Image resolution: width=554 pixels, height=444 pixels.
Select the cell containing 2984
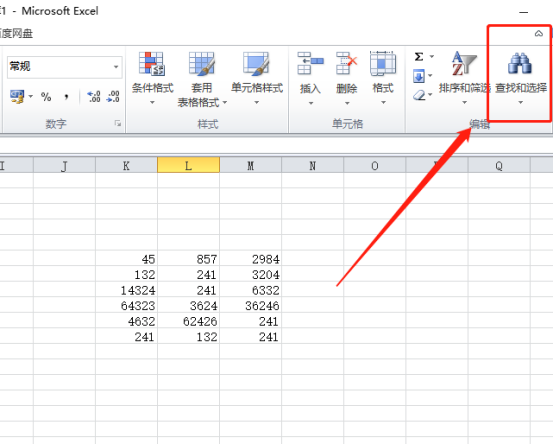click(x=251, y=259)
